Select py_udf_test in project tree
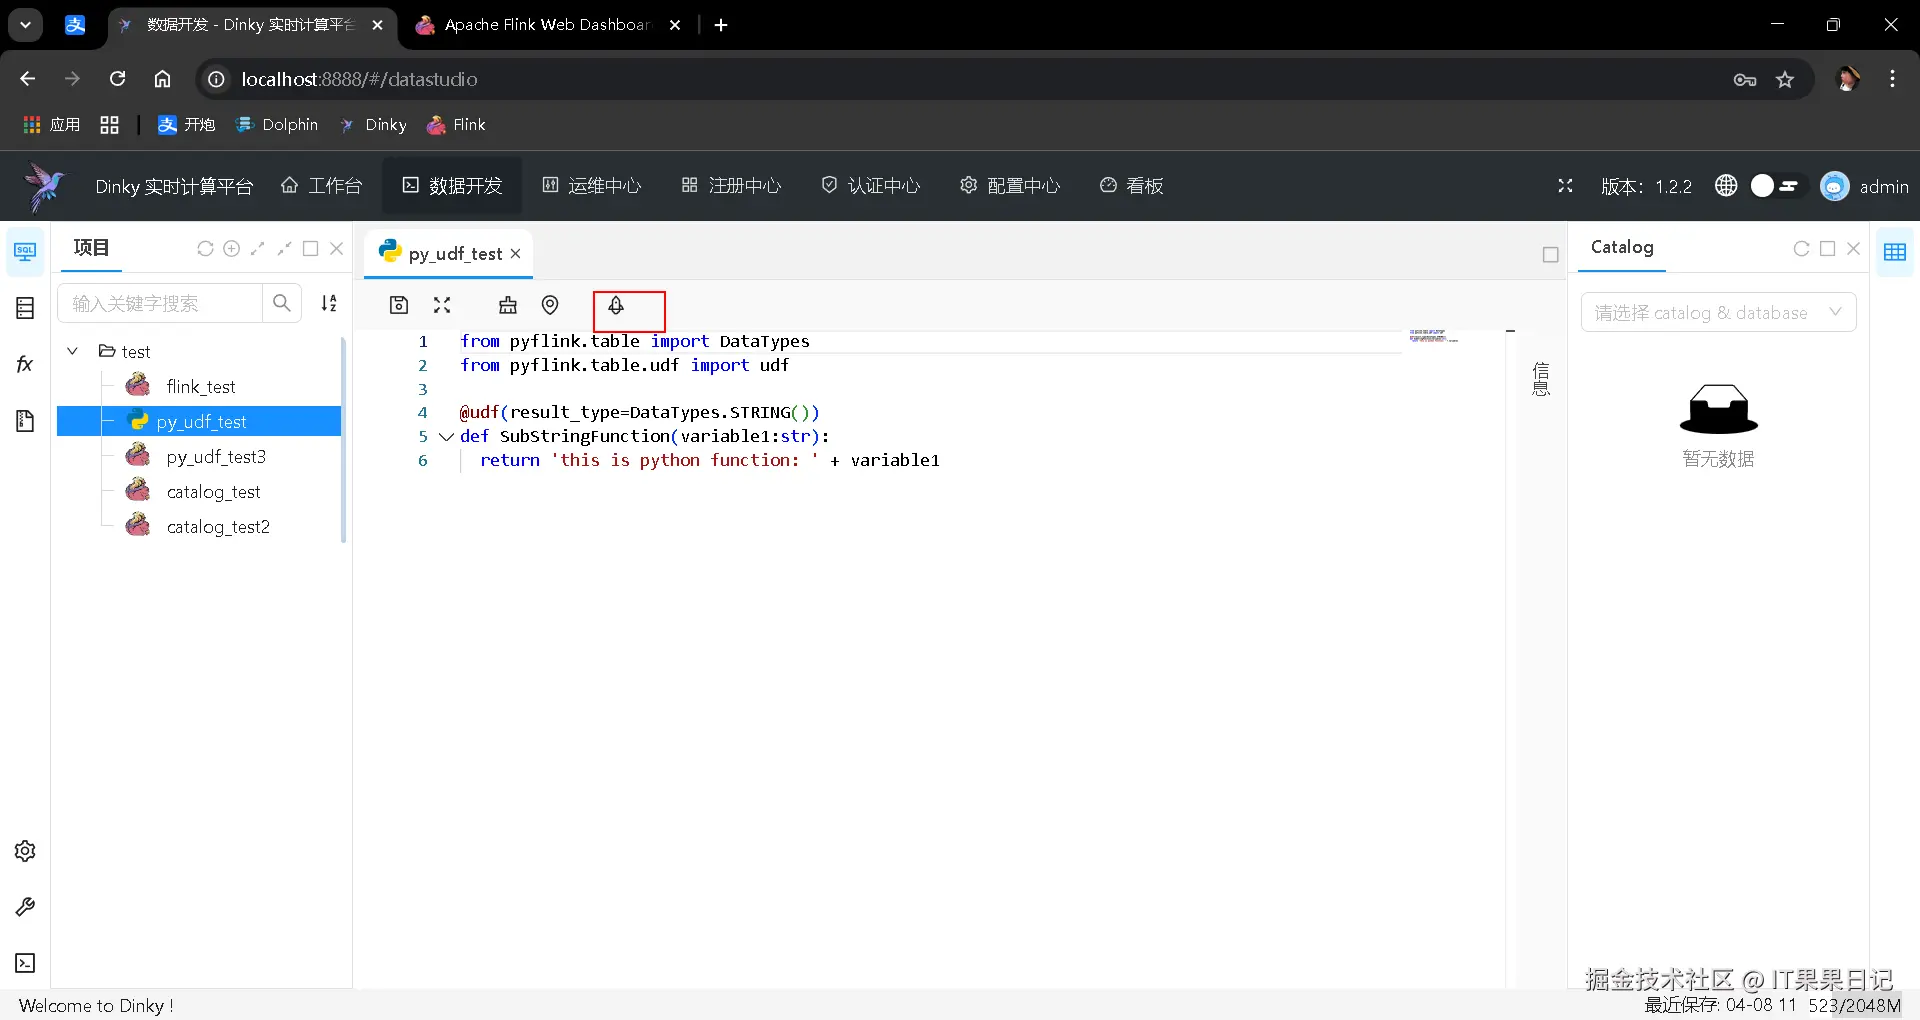Image resolution: width=1920 pixels, height=1020 pixels. point(199,422)
